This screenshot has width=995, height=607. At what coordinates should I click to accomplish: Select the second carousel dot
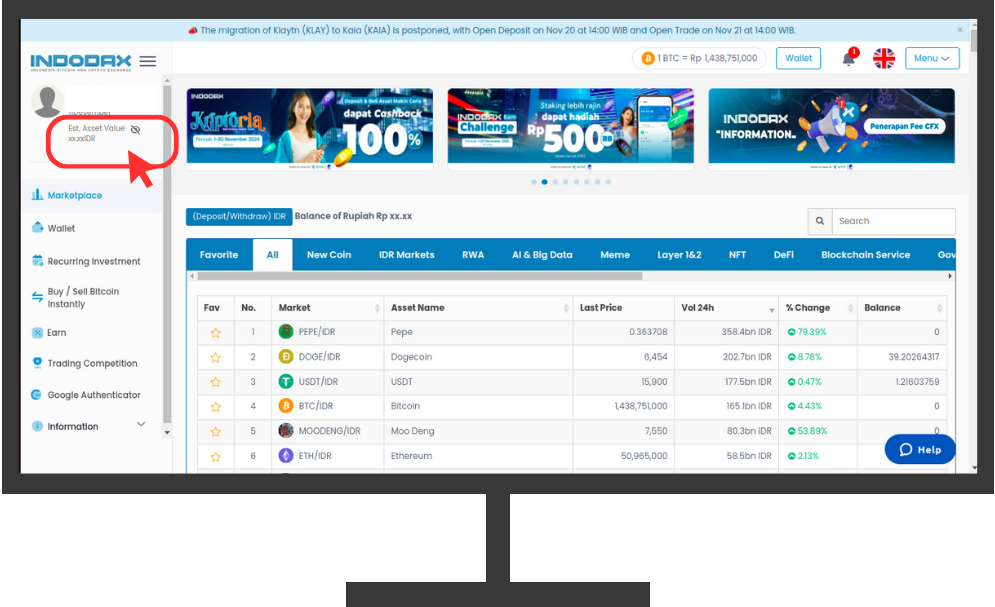tap(544, 182)
